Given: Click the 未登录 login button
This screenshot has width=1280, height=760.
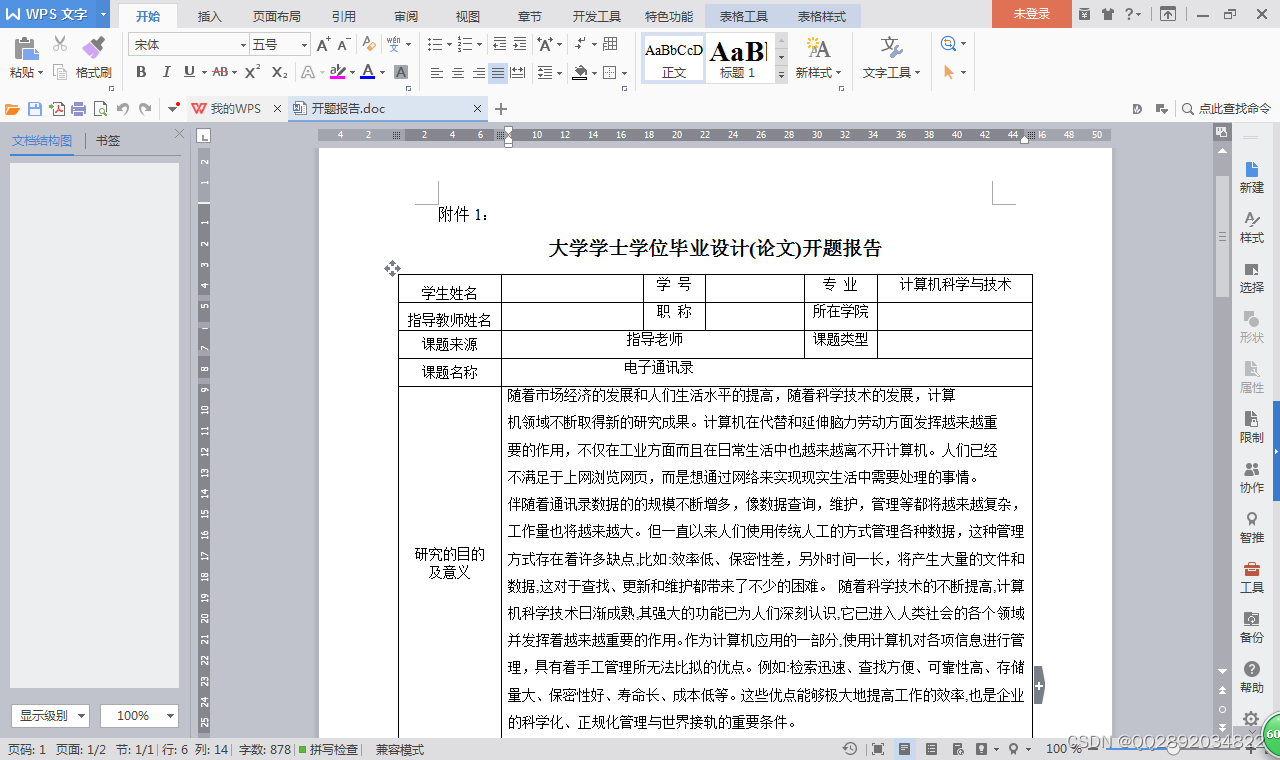Looking at the screenshot, I should 1032,14.
